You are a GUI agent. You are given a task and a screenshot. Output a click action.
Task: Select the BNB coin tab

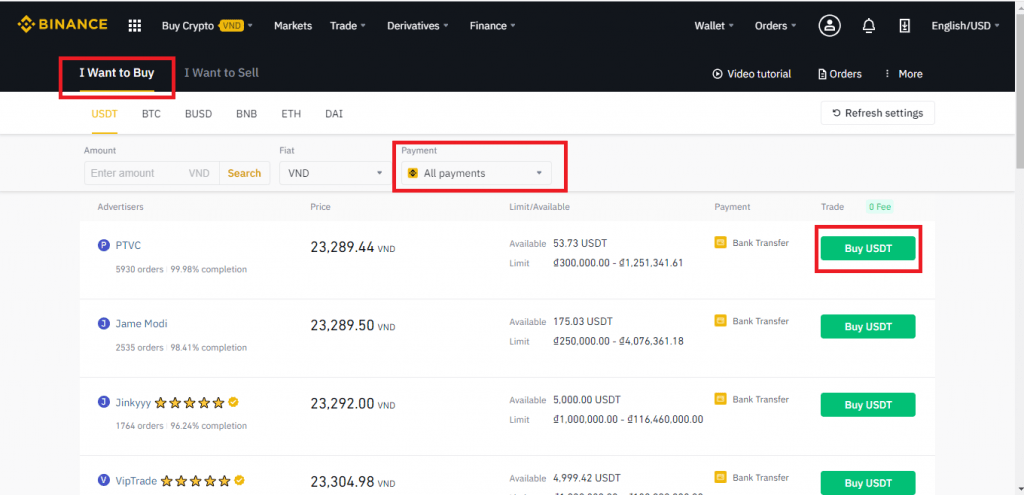pos(246,114)
